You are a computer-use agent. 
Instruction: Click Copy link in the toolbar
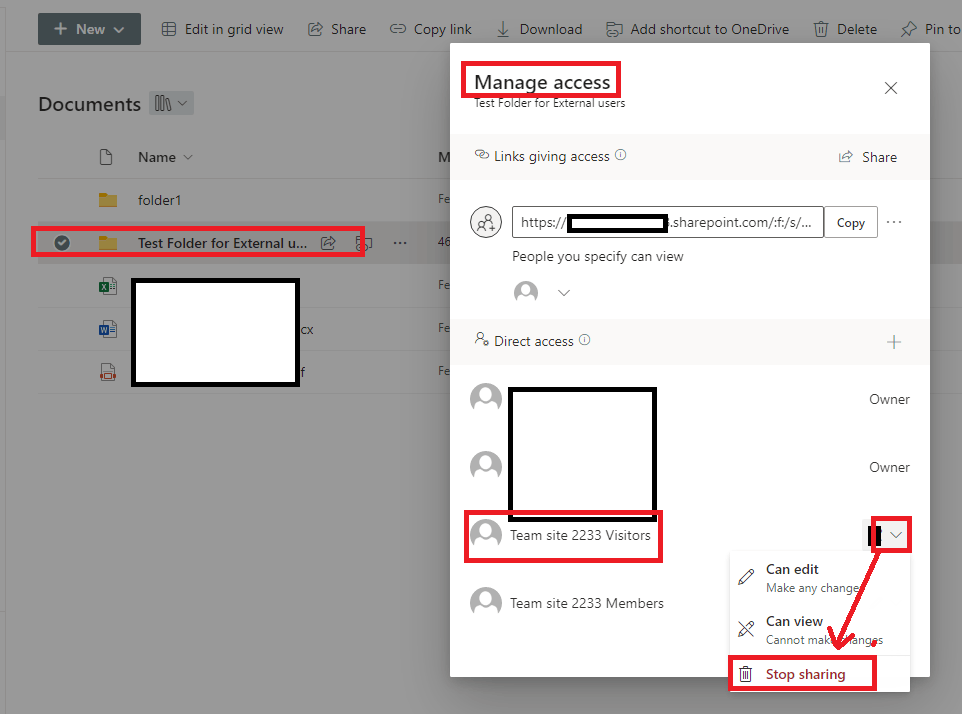click(431, 29)
